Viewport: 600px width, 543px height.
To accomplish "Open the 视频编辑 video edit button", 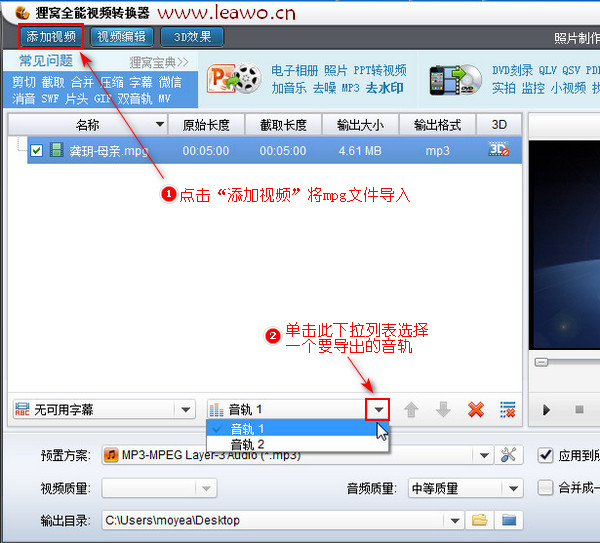I will (122, 37).
